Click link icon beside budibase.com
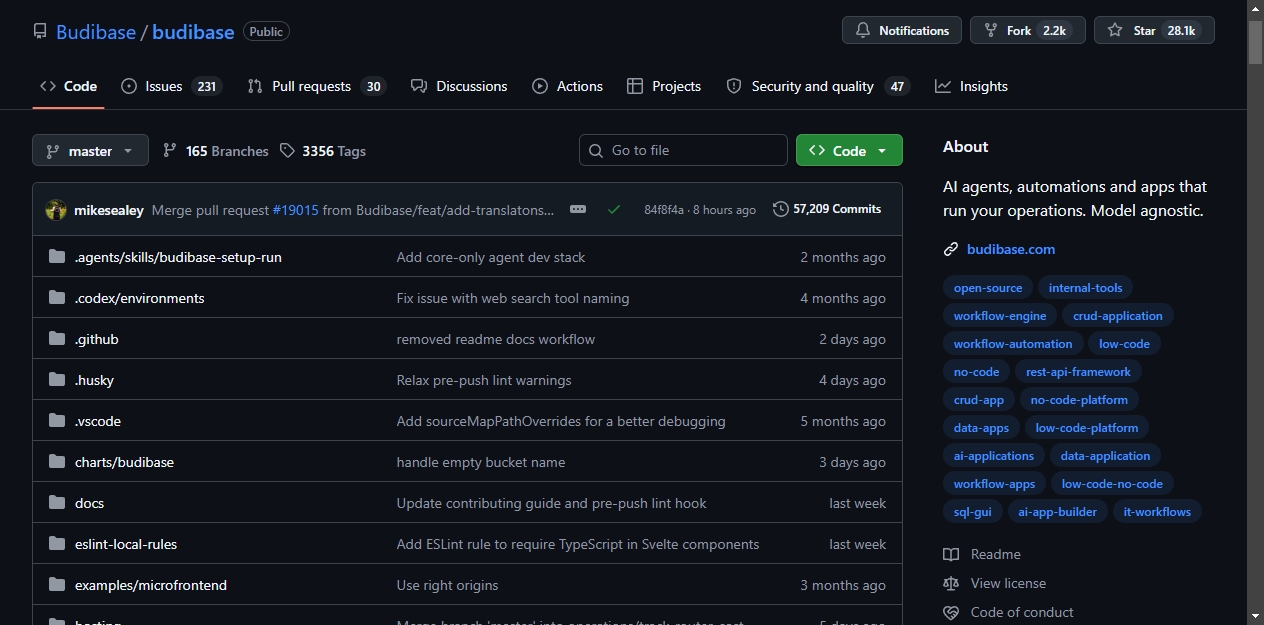The width and height of the screenshot is (1264, 625). coord(951,249)
